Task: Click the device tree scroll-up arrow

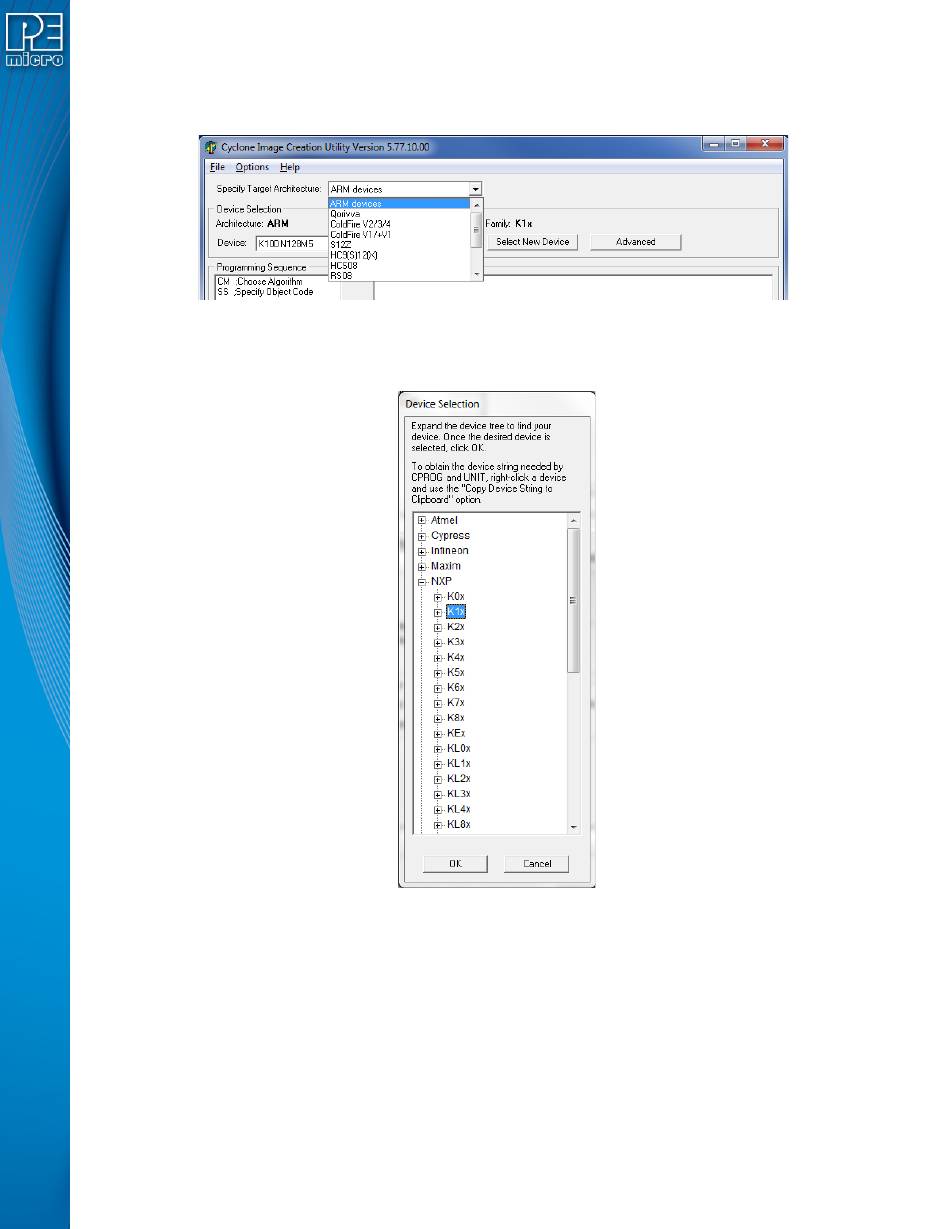Action: point(573,521)
